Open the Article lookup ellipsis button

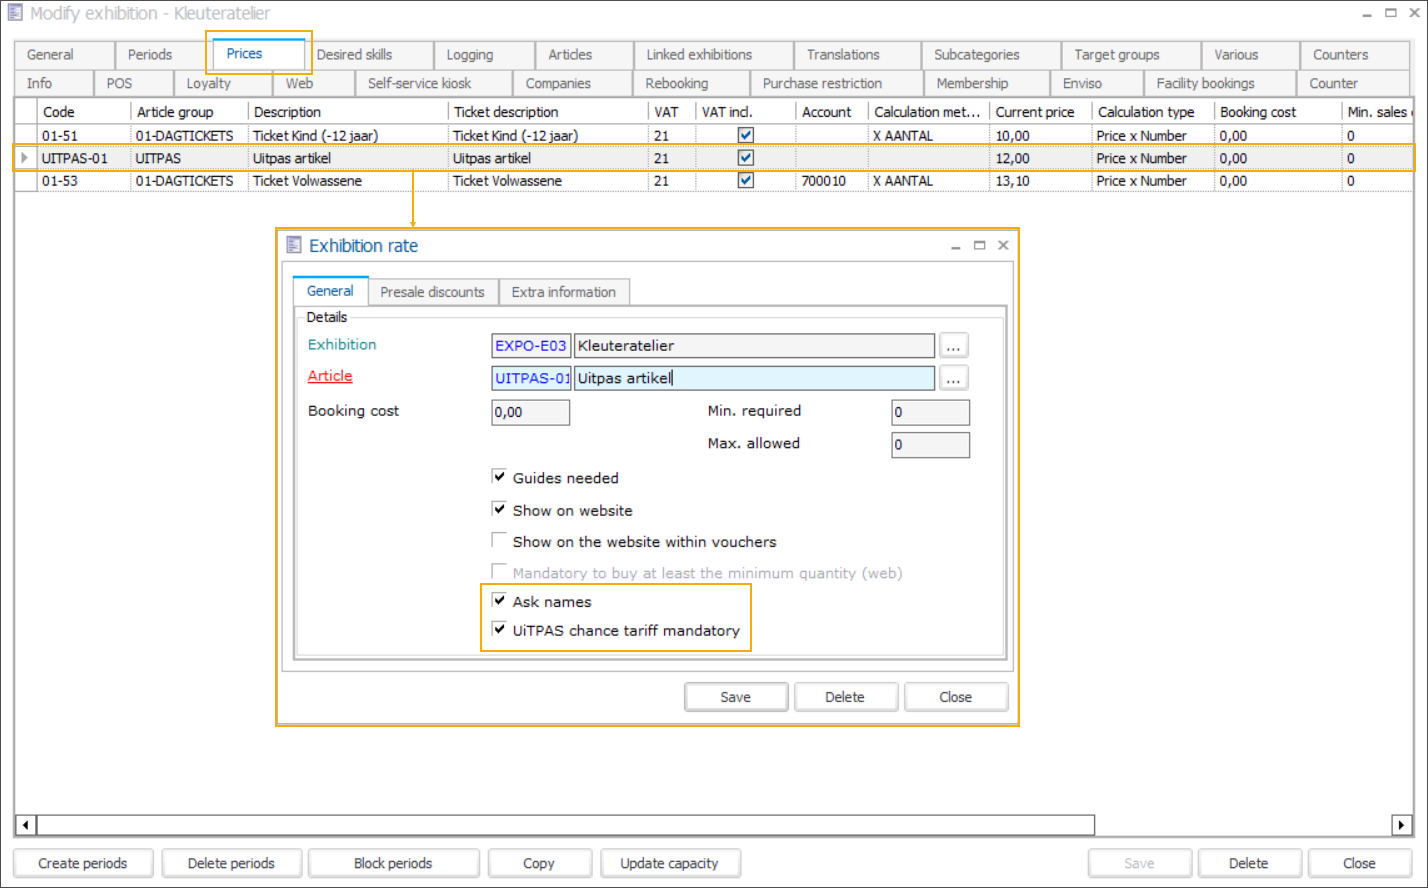(x=954, y=378)
